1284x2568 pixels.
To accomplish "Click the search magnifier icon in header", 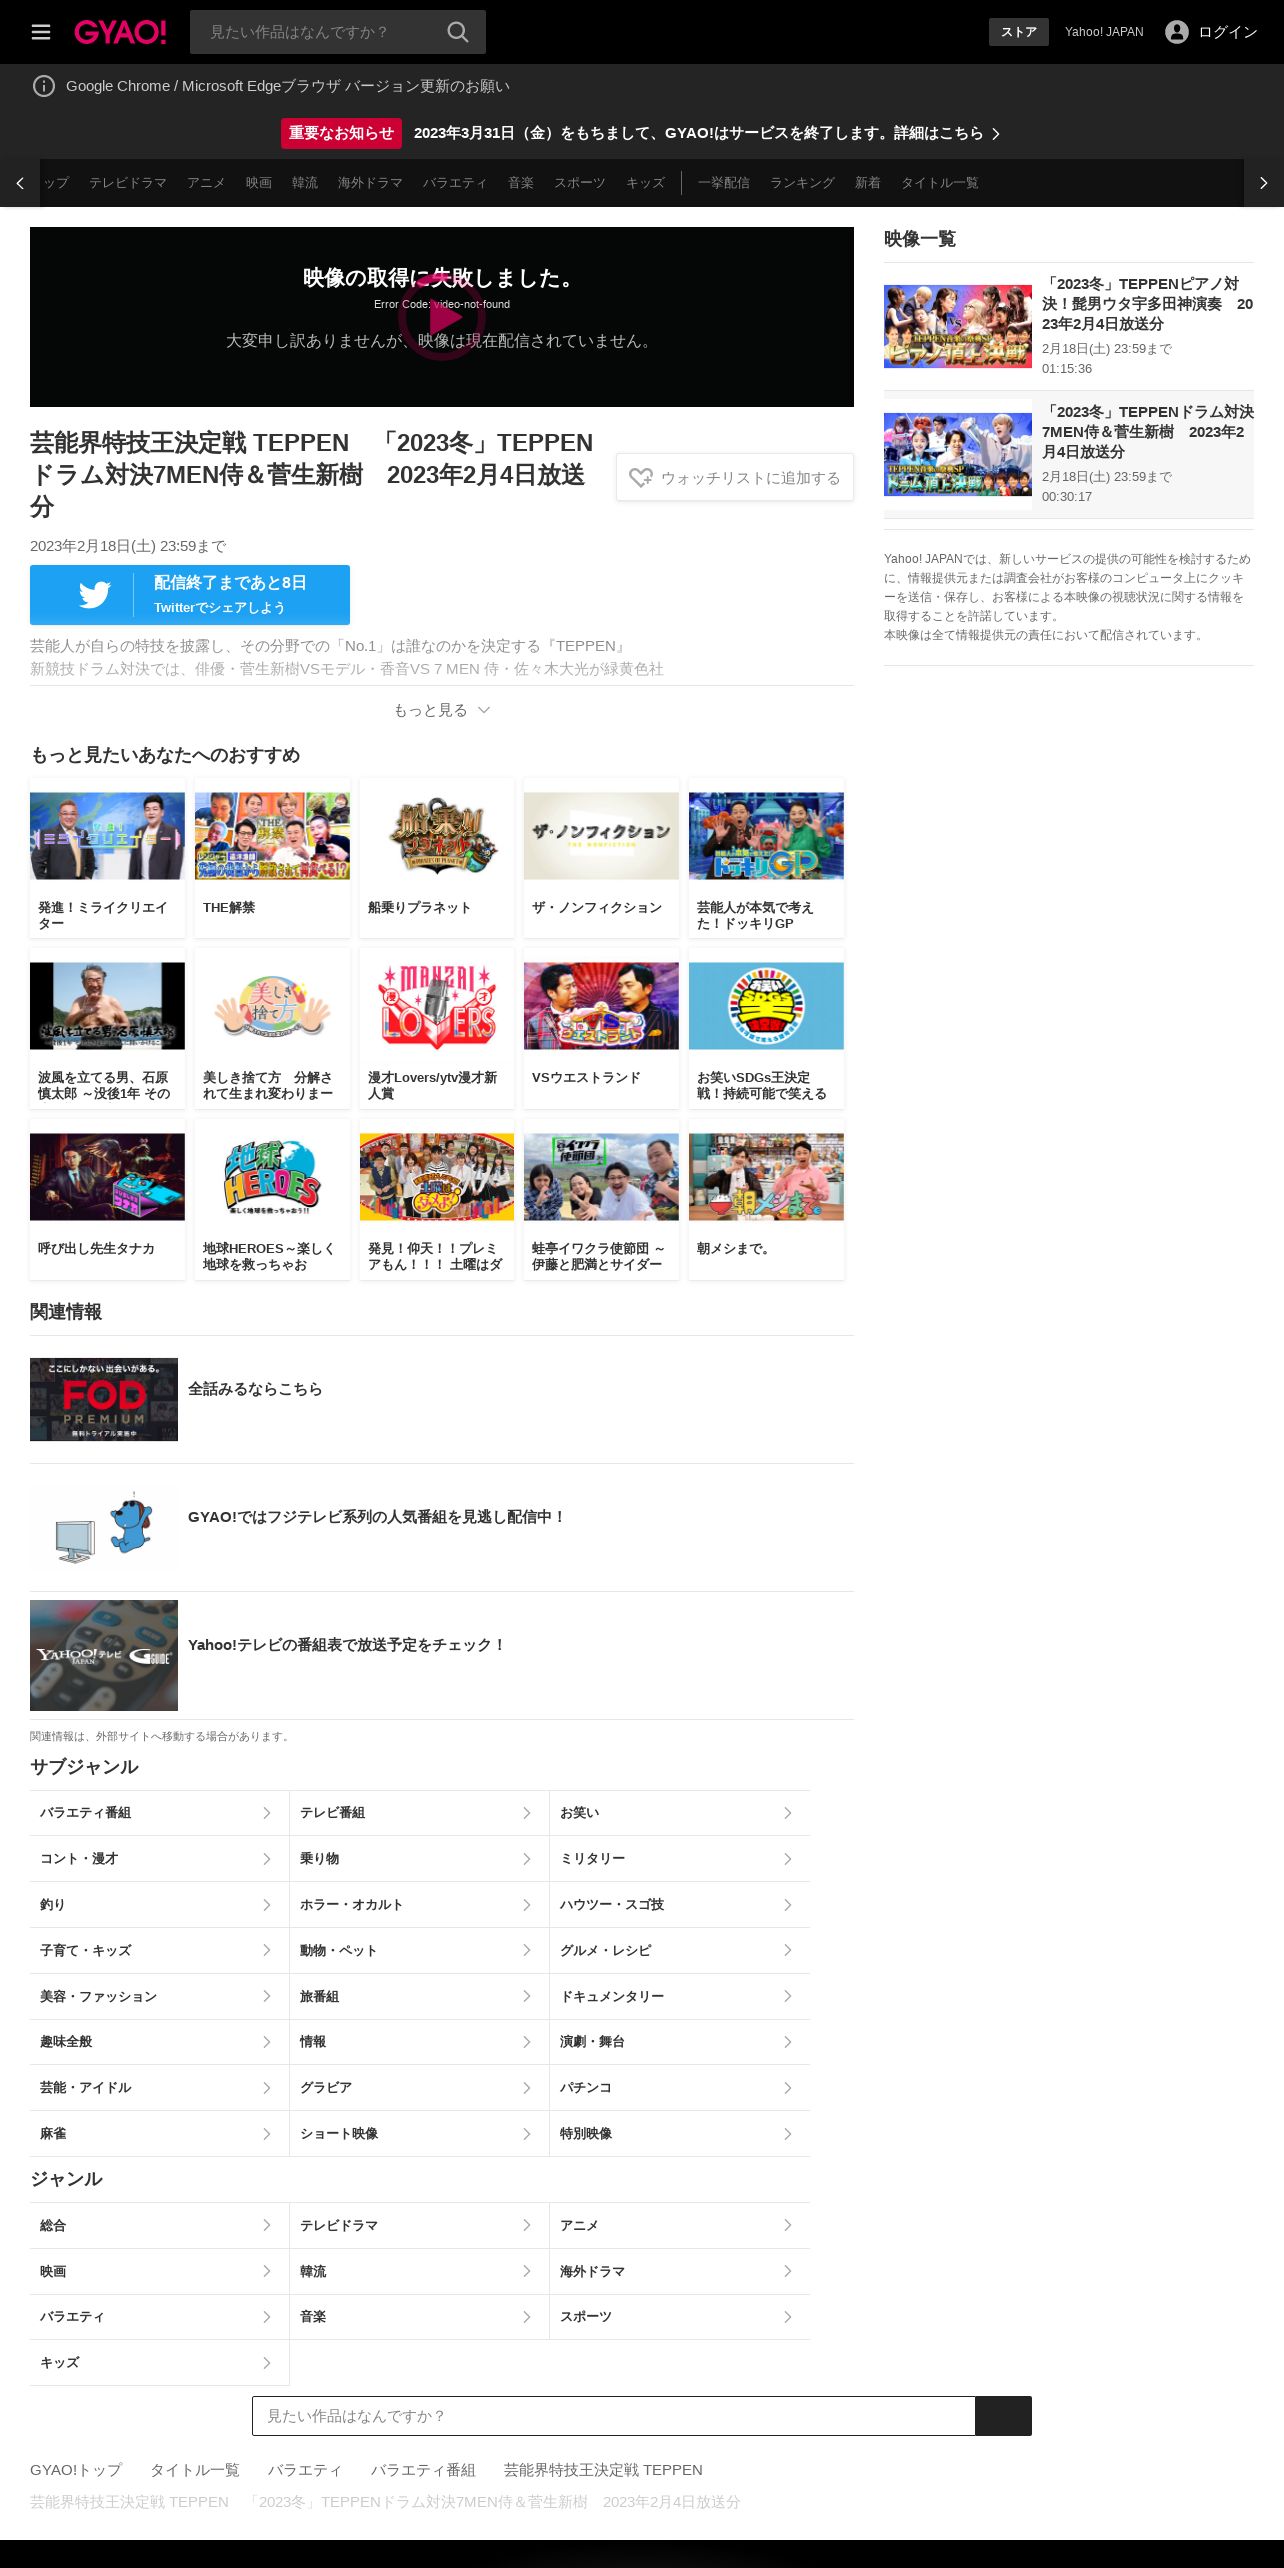I will [458, 32].
